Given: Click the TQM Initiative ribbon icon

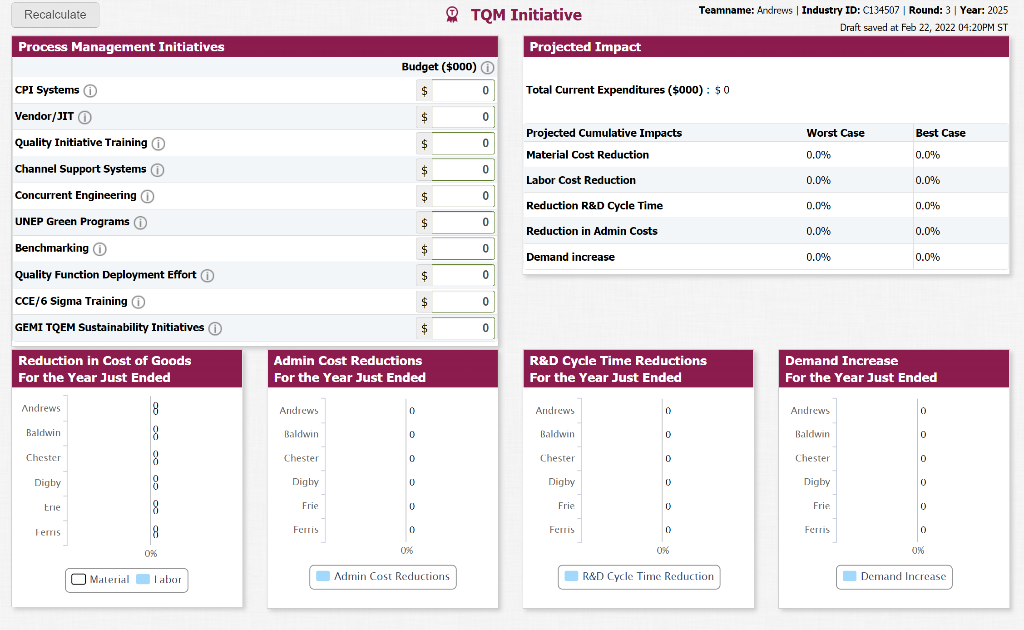Looking at the screenshot, I should (452, 15).
